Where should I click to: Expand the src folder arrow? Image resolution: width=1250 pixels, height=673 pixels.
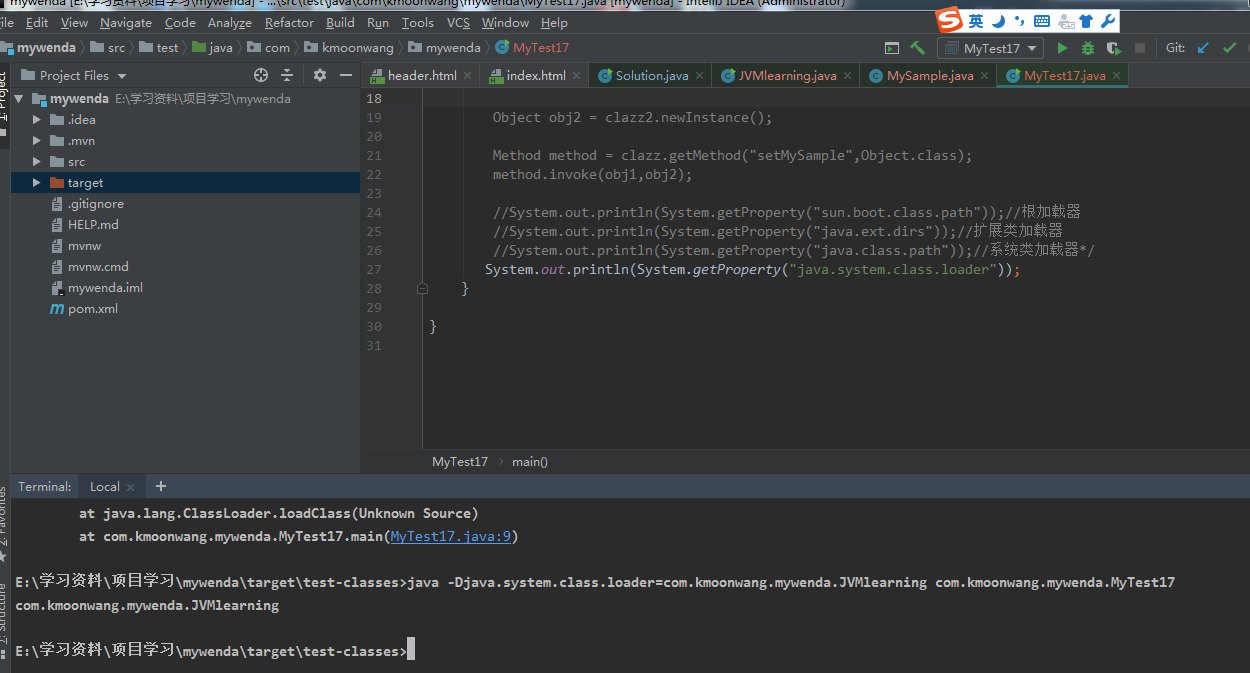[37, 162]
